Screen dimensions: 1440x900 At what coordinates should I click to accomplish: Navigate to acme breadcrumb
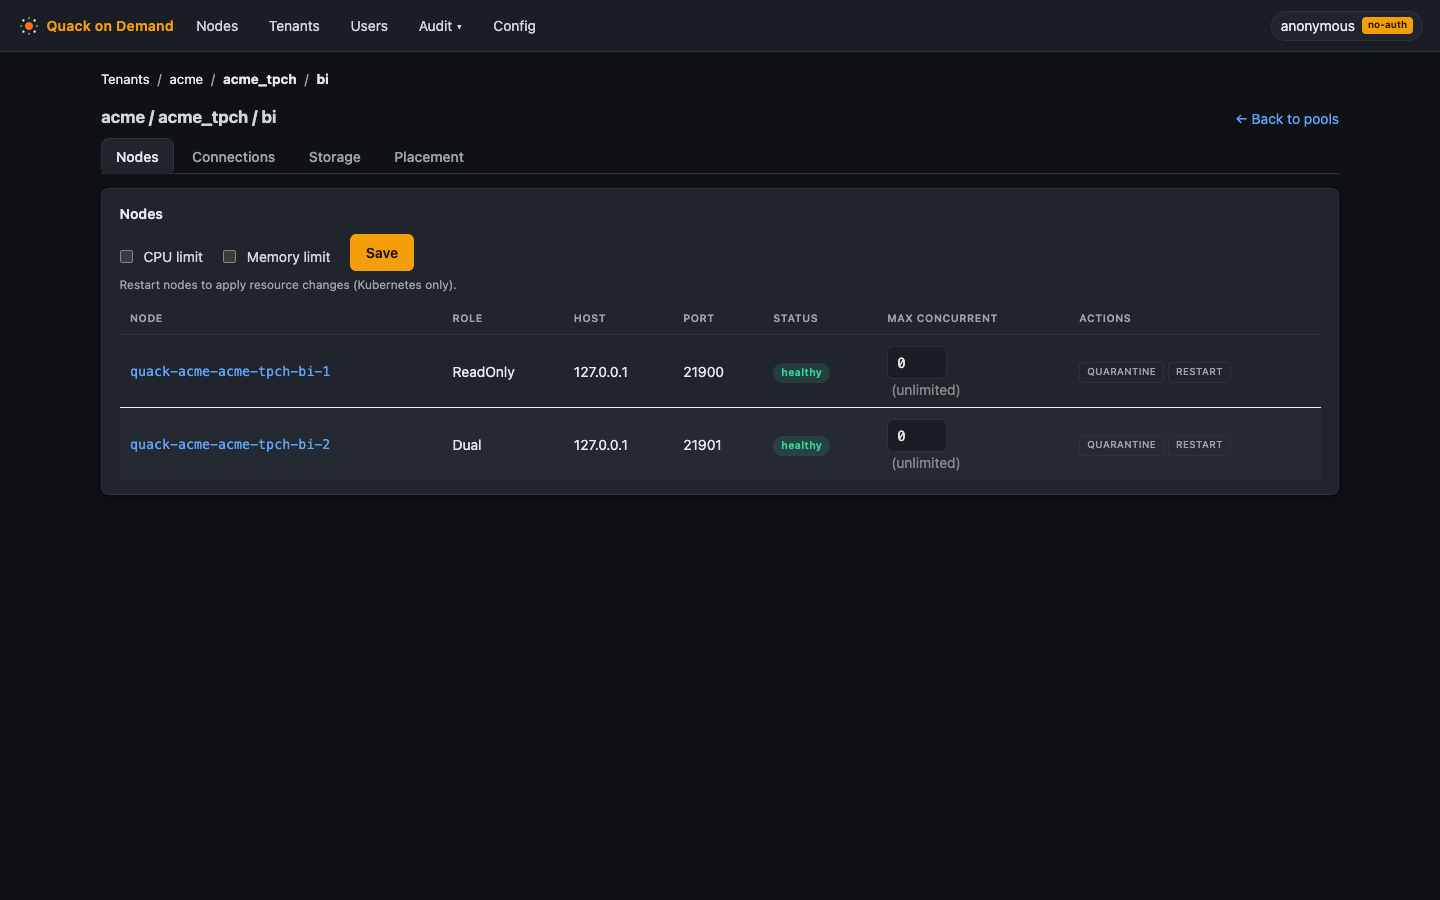(186, 79)
